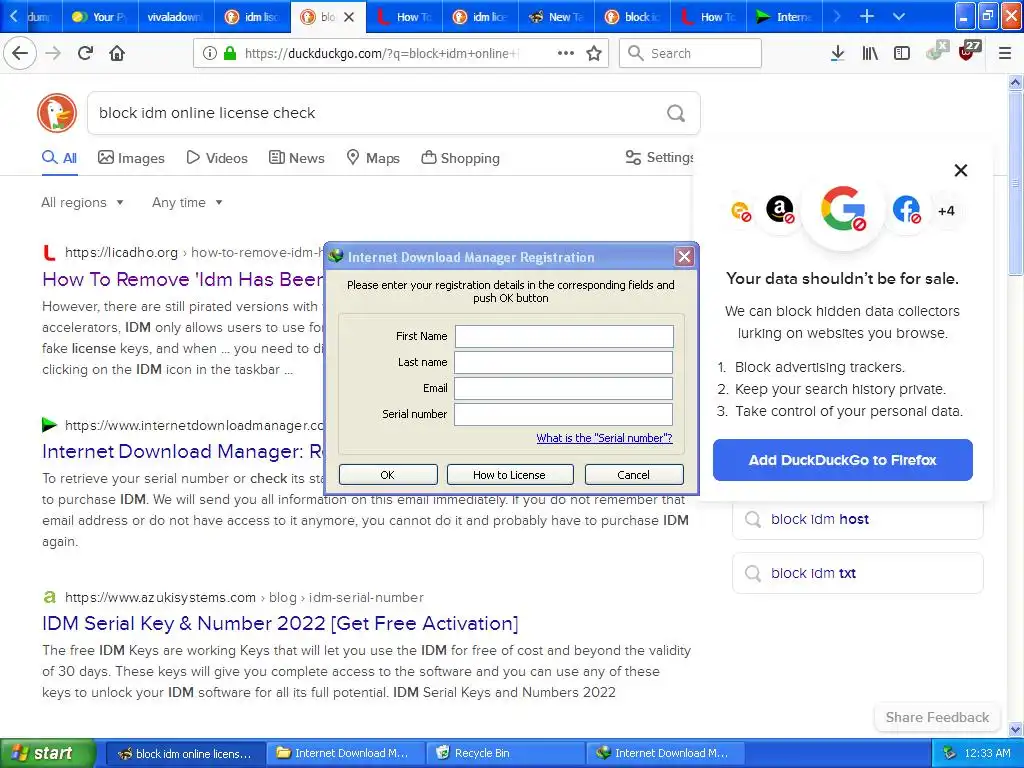1024x768 pixels.
Task: Toggle the sidebar view icon
Action: coord(902,54)
